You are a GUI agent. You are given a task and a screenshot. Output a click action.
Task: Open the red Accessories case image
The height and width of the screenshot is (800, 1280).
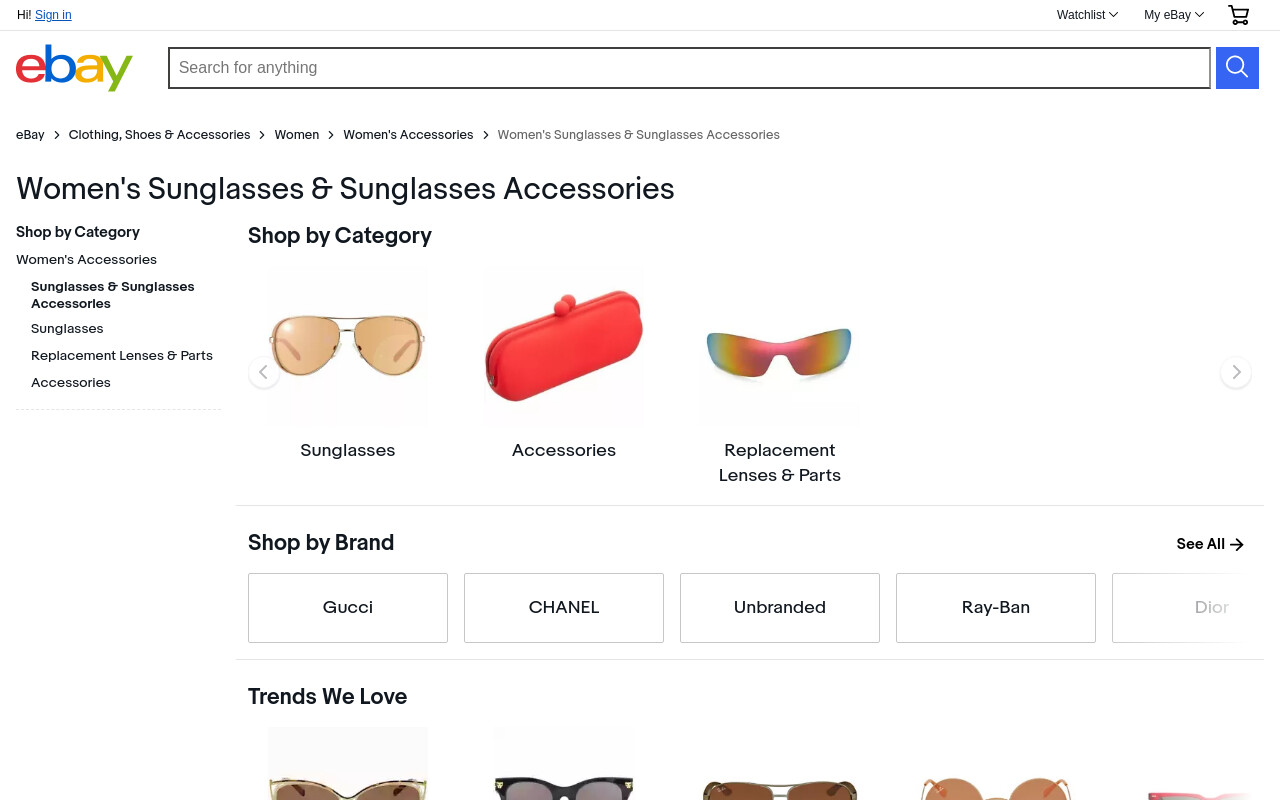(x=564, y=347)
